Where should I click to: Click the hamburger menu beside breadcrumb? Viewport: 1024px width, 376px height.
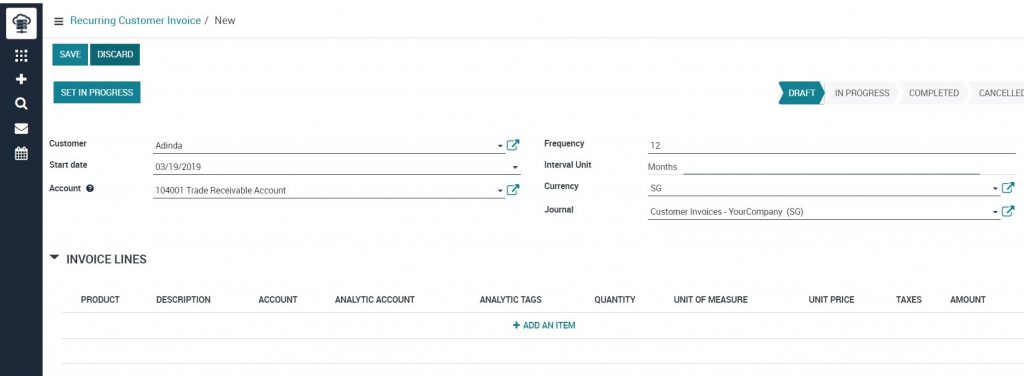59,21
